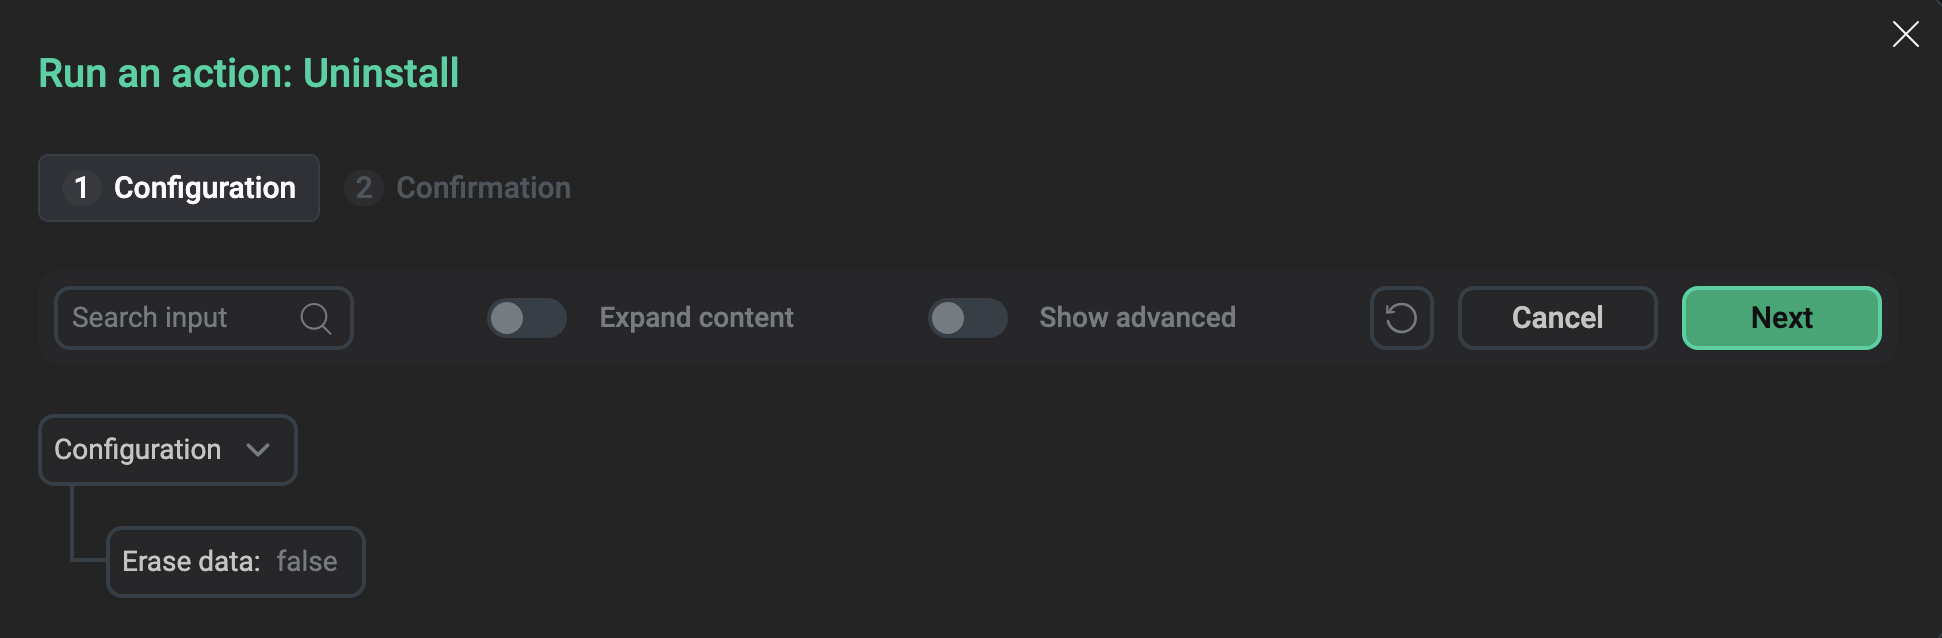Click the 'Show advanced' label text
1942x638 pixels.
pyautogui.click(x=1137, y=318)
